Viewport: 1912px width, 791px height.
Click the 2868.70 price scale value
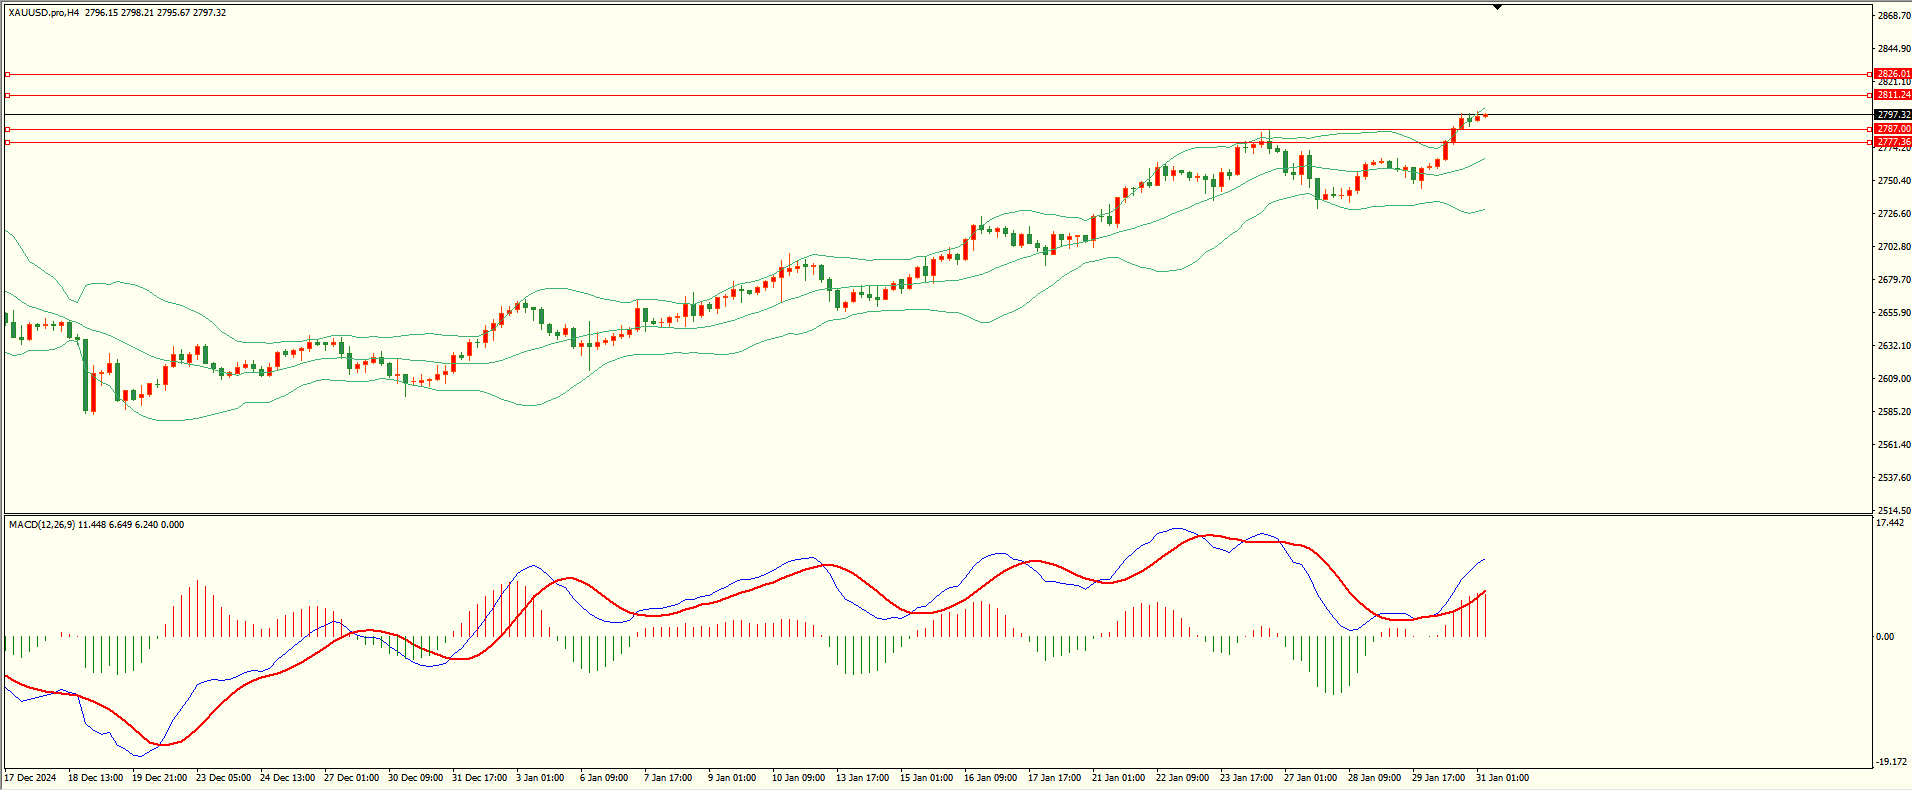tap(1895, 16)
